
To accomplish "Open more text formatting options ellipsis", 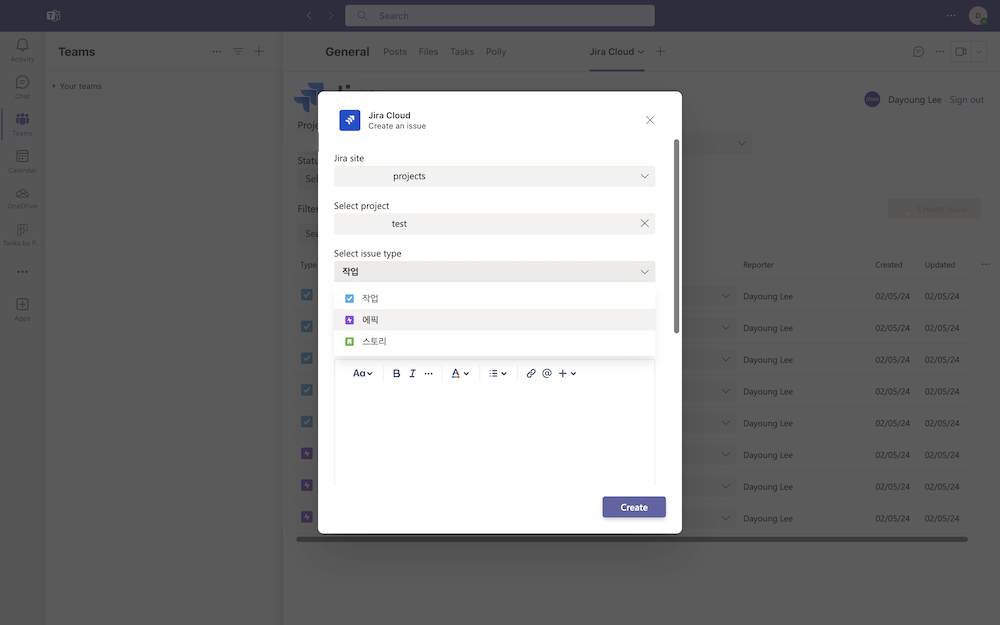I will click(429, 374).
